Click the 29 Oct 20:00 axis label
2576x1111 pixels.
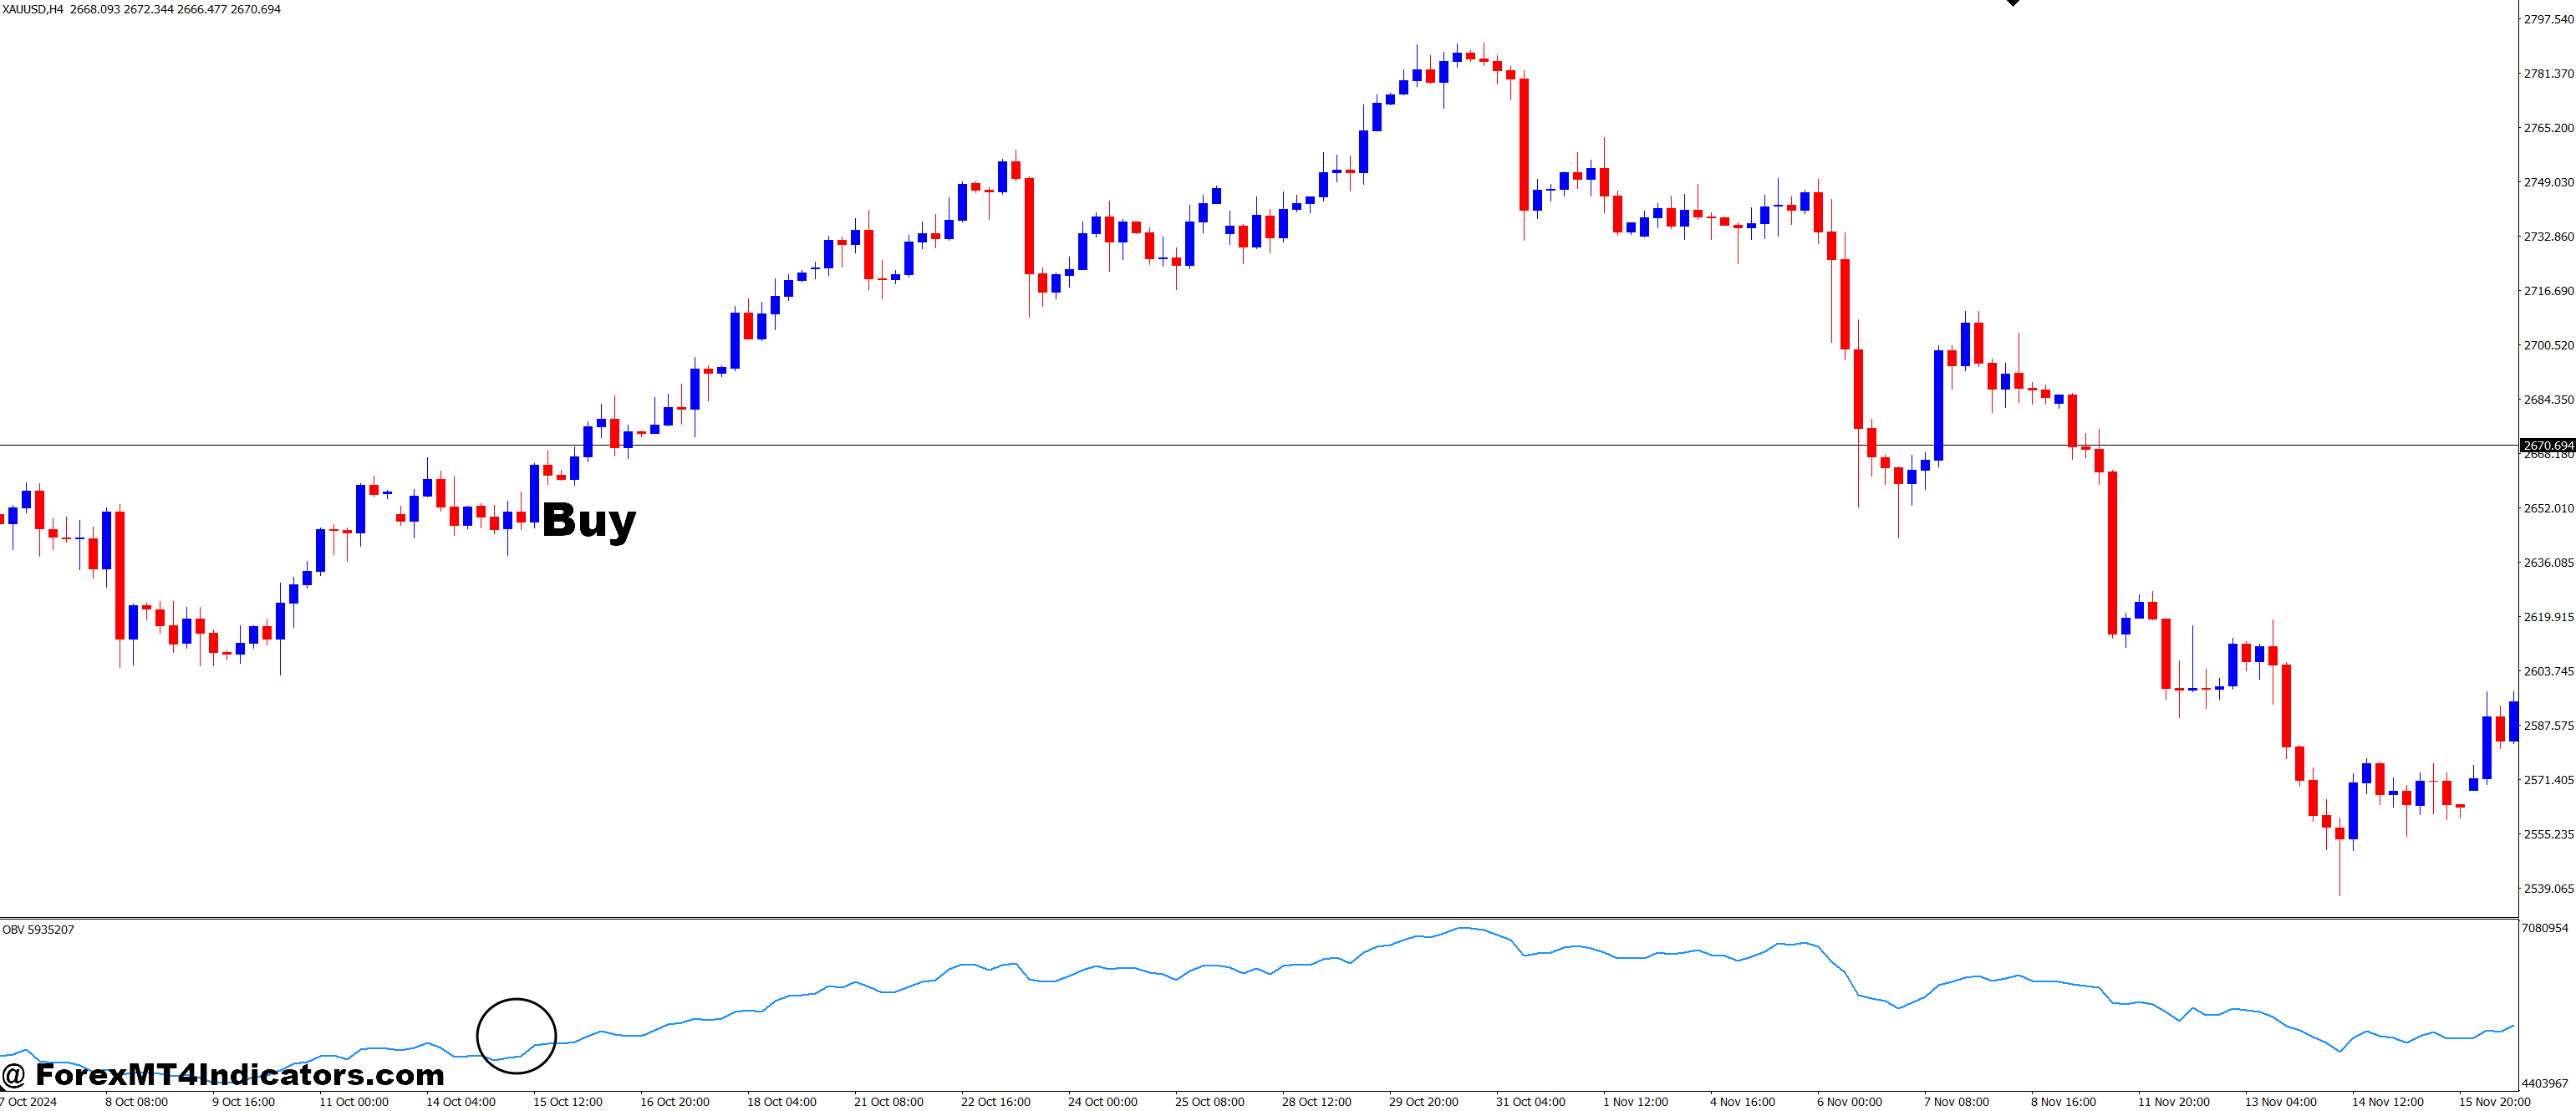point(1424,1100)
